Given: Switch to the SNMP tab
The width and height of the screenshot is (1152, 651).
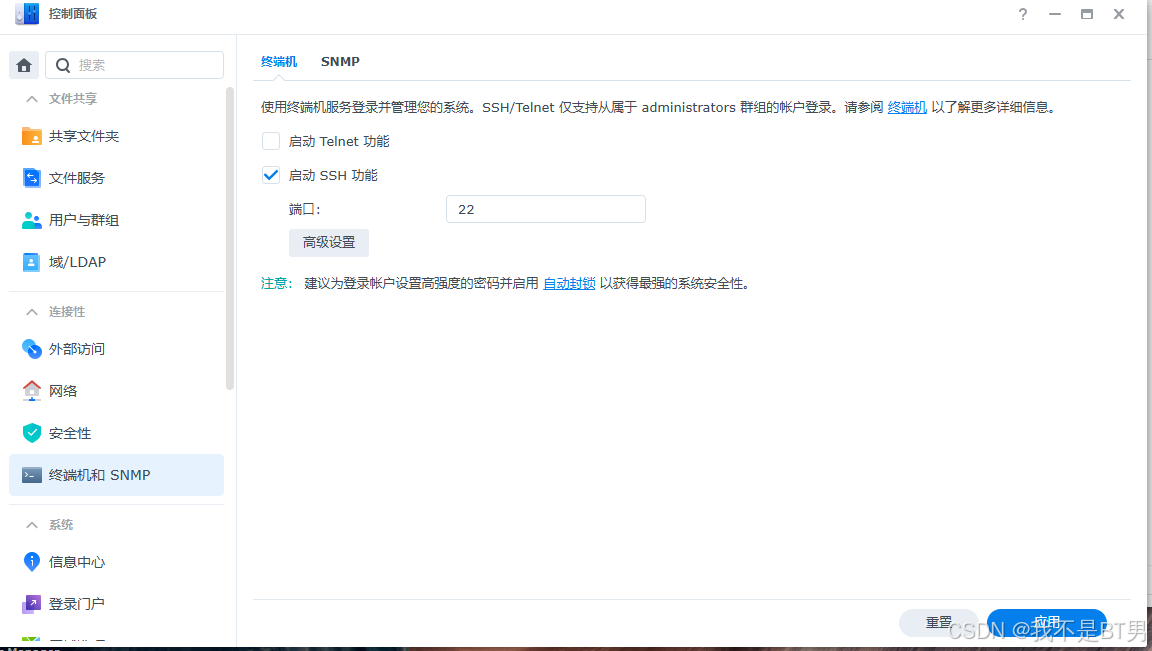Looking at the screenshot, I should (x=340, y=61).
